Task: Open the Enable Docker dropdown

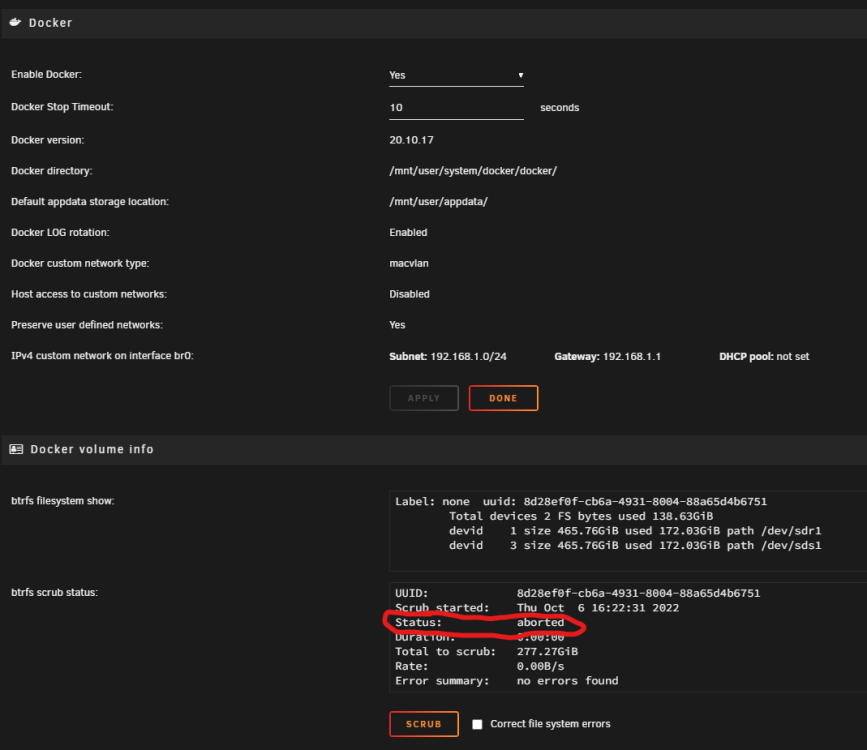Action: (x=456, y=75)
